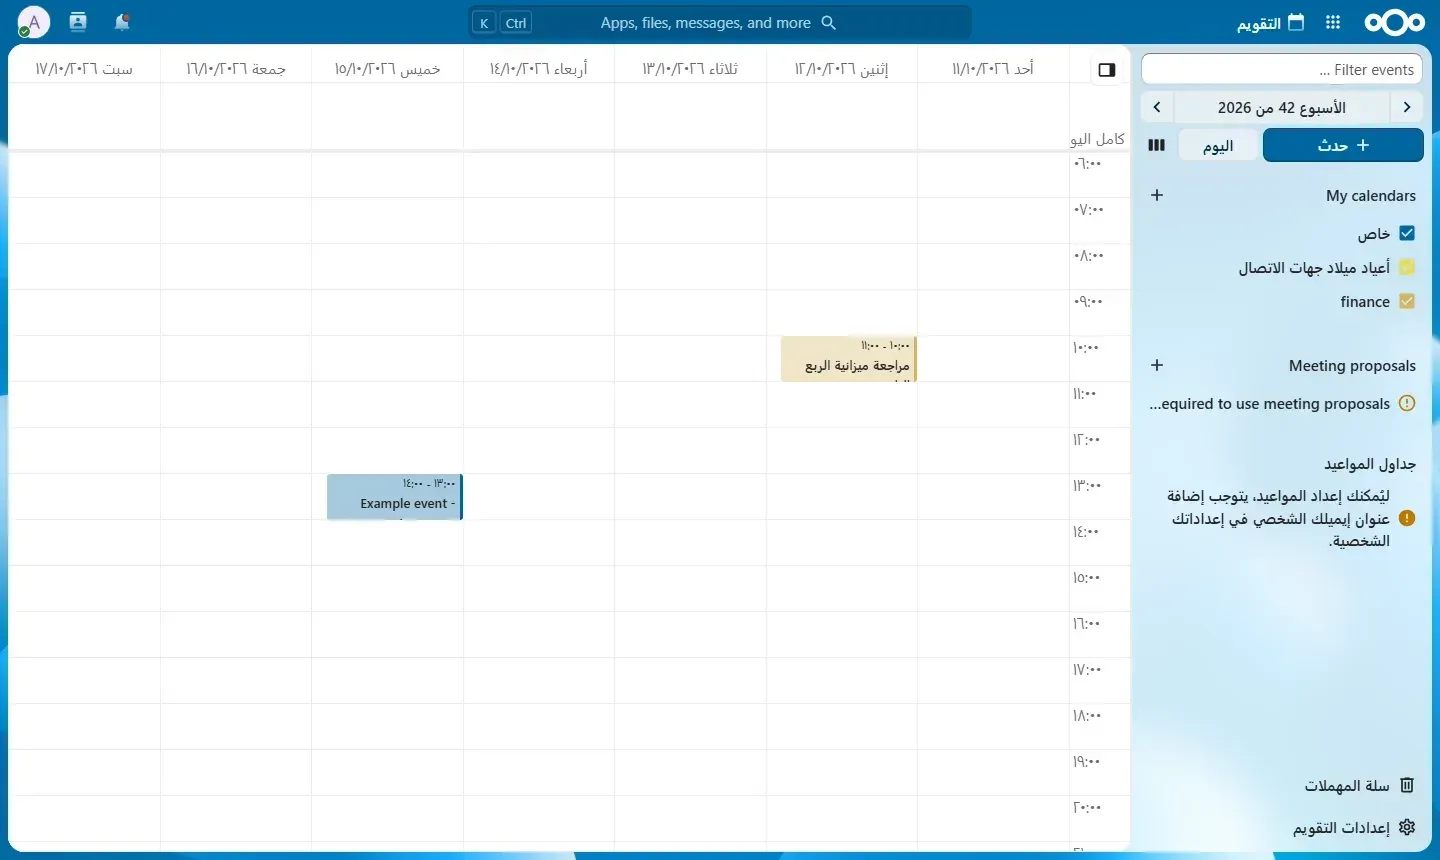This screenshot has width=1440, height=860.
Task: Select the أحد 11/10/2026 day header
Action: [x=993, y=69]
